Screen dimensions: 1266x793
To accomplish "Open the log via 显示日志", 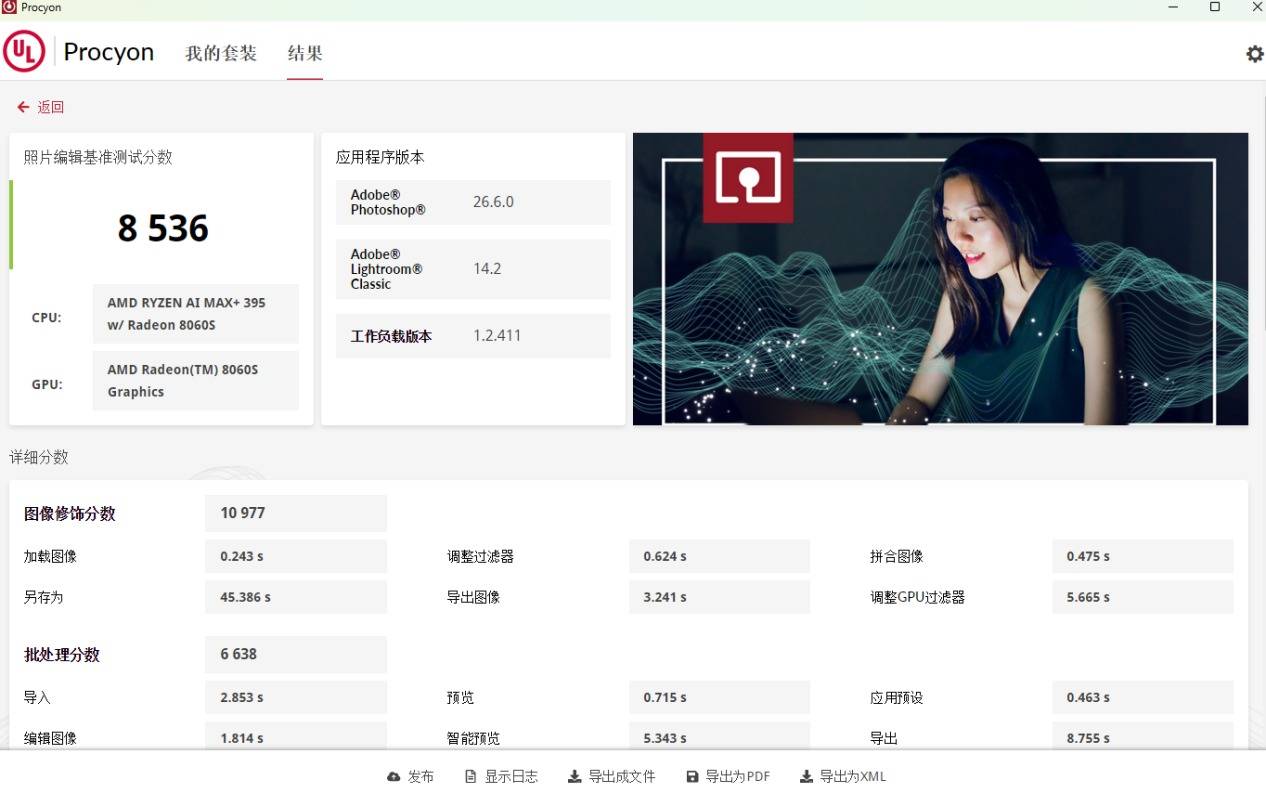I will point(501,776).
